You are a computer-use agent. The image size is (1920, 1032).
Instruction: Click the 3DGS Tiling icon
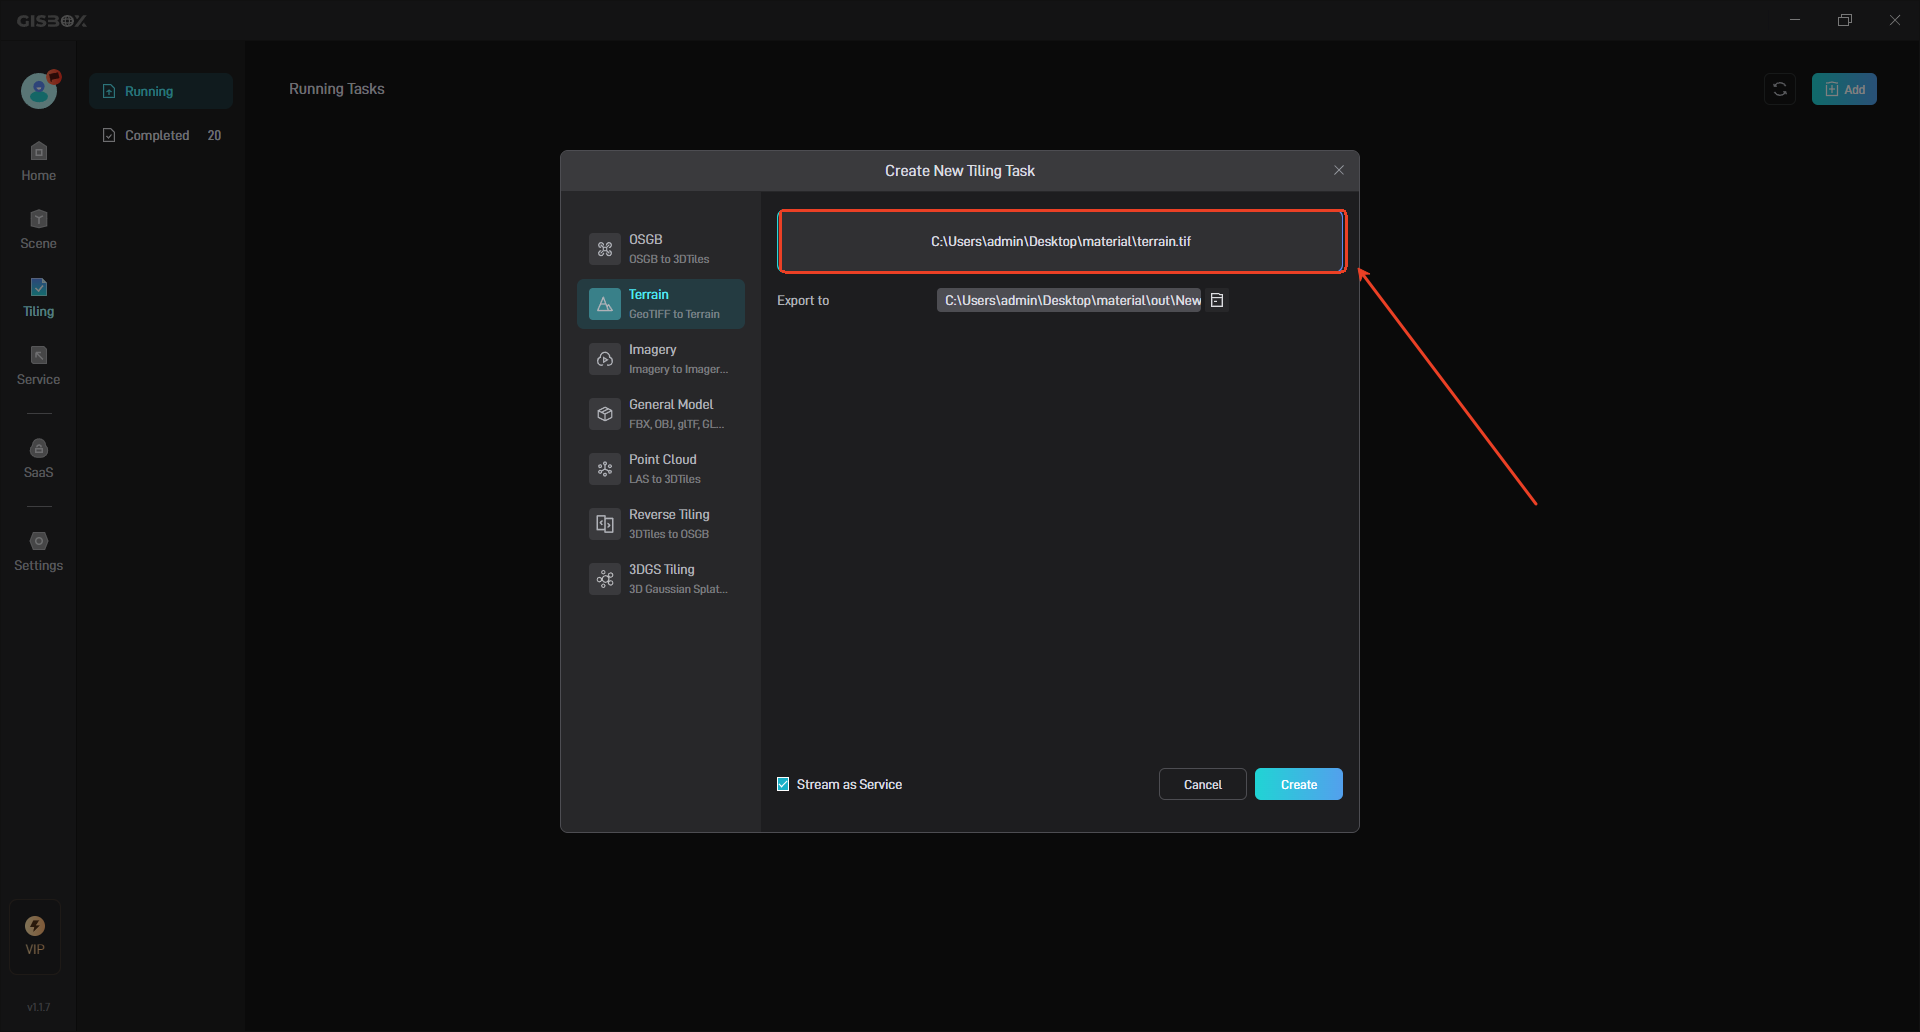pos(605,579)
